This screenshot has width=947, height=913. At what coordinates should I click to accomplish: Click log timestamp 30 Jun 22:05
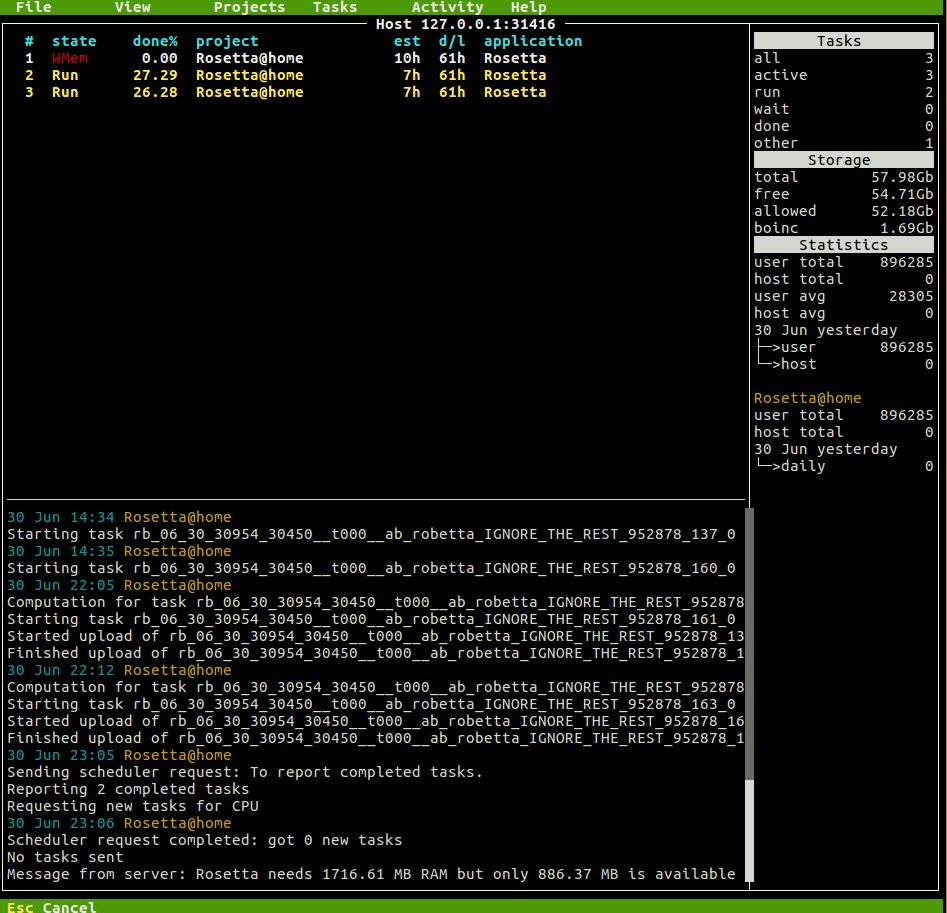[x=60, y=585]
